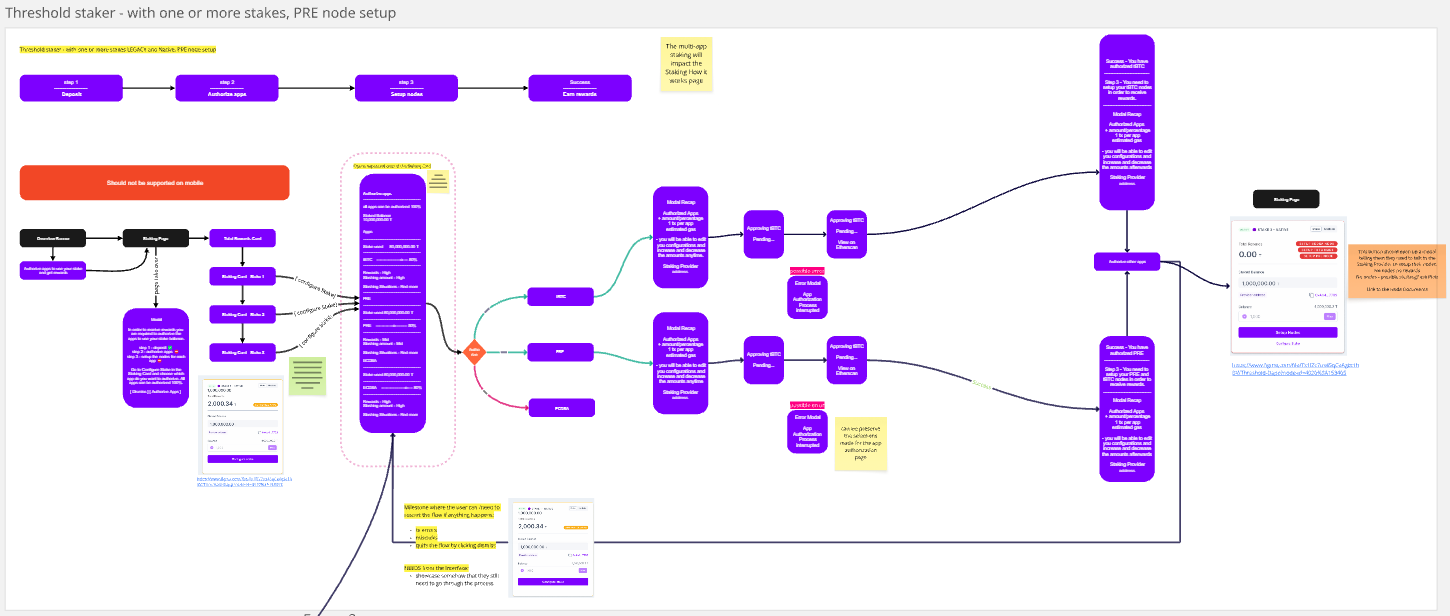Select 'Error Modal' beside 'Can we preserve' sticky
This screenshot has height=616, width=1450.
[807, 431]
